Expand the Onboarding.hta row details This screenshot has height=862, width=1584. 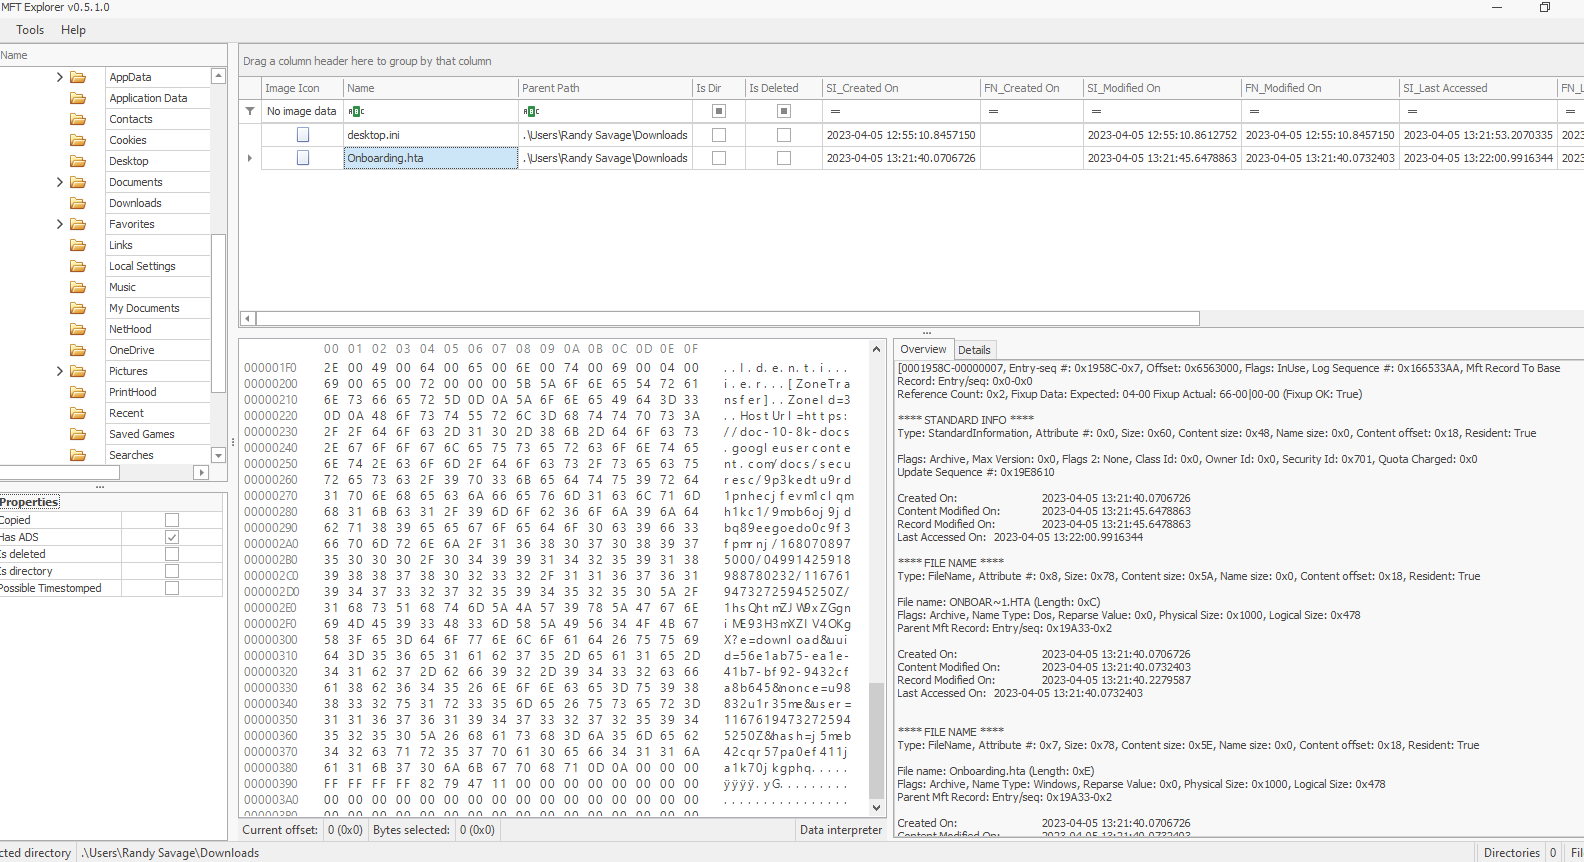250,158
